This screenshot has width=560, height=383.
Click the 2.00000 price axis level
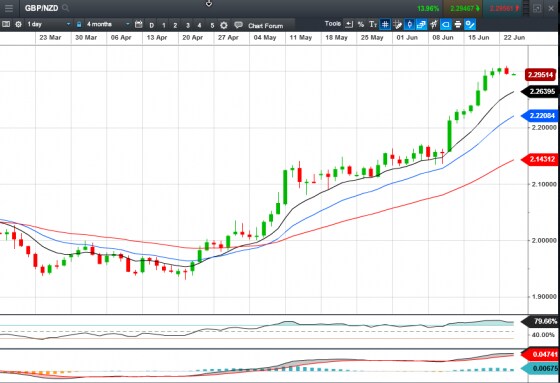tap(544, 240)
